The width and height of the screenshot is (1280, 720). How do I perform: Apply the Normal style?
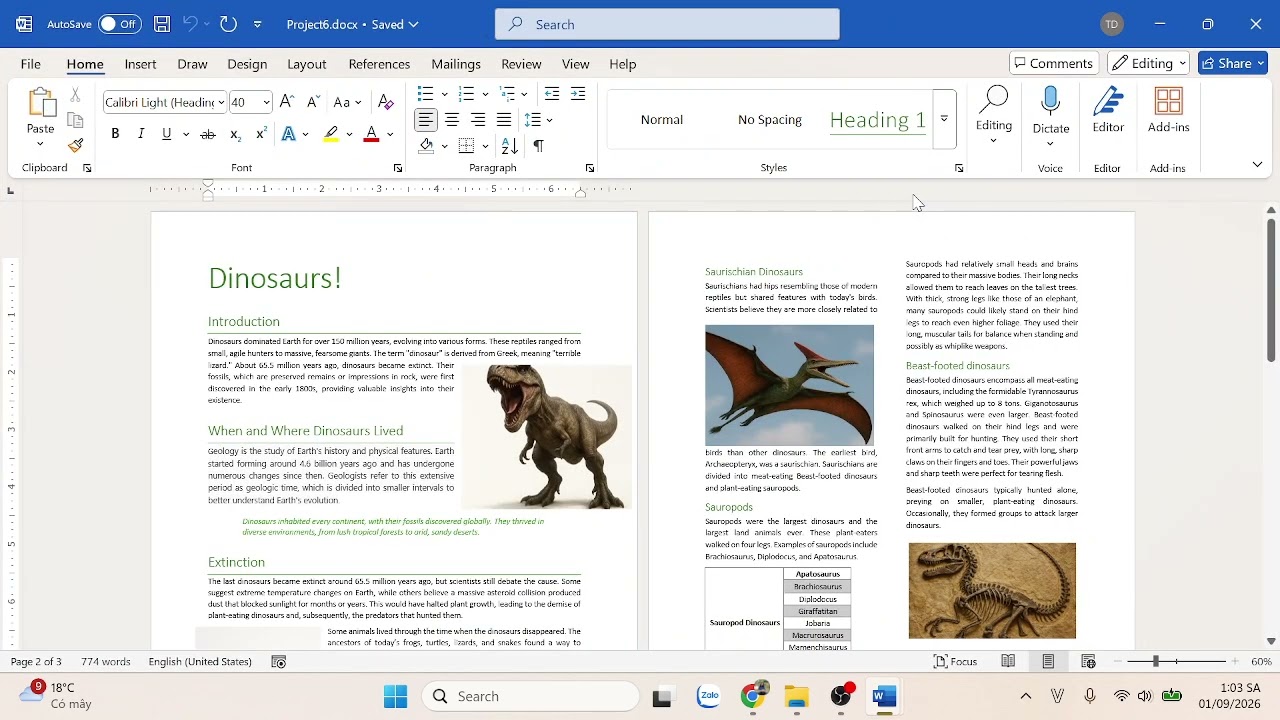662,120
